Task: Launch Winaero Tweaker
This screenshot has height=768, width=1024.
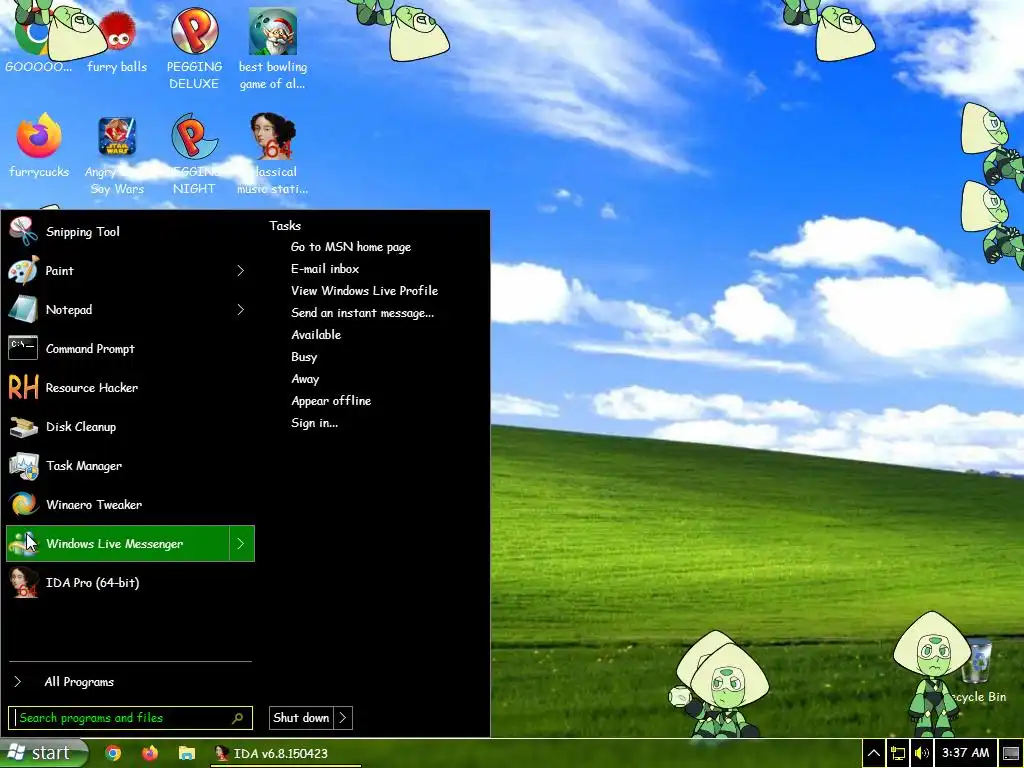Action: 129,505
